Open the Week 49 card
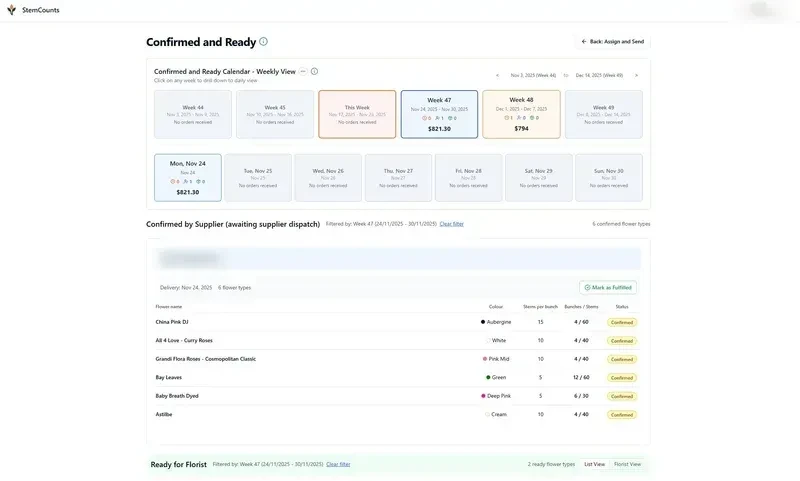The width and height of the screenshot is (800, 481). click(604, 114)
